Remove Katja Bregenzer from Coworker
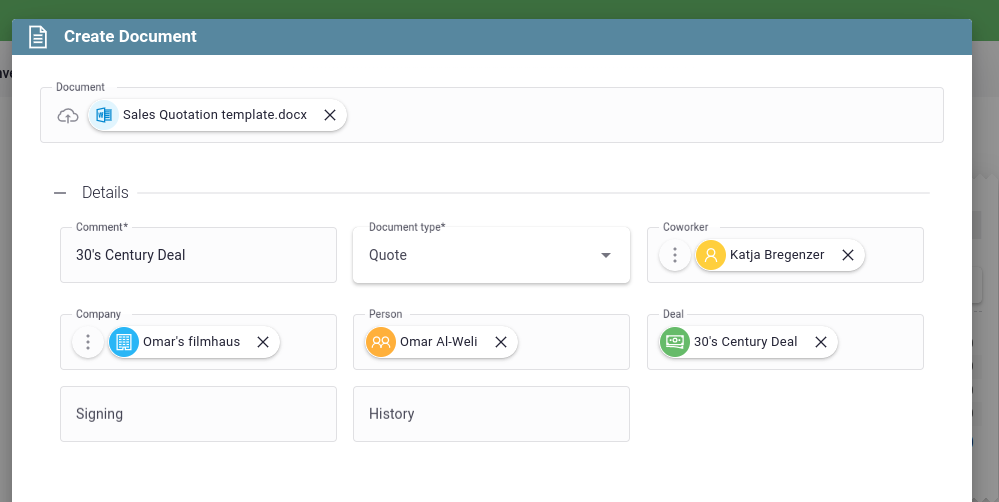This screenshot has width=999, height=502. click(x=848, y=255)
